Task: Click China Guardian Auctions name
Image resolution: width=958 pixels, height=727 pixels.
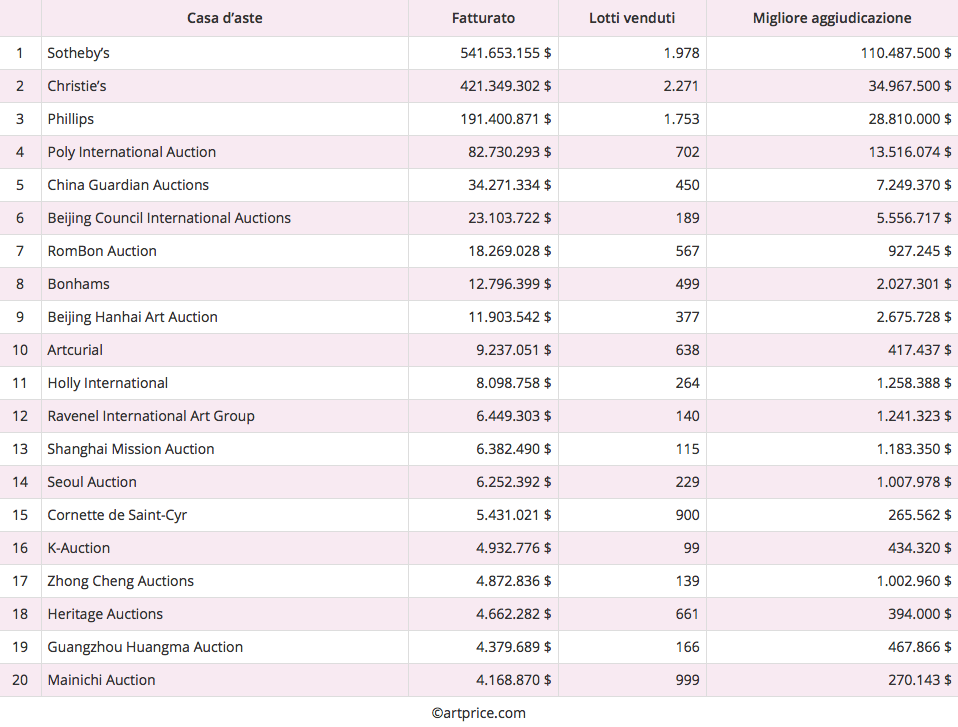Action: coord(128,185)
